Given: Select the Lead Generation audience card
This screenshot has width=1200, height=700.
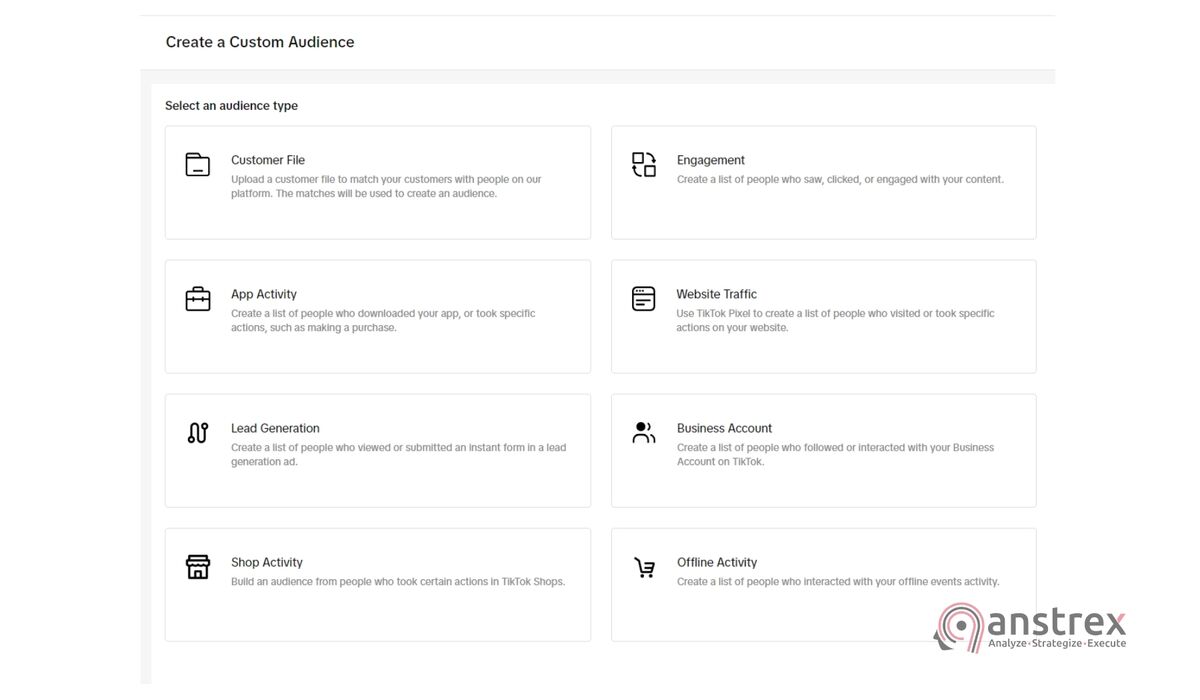Looking at the screenshot, I should click(377, 450).
